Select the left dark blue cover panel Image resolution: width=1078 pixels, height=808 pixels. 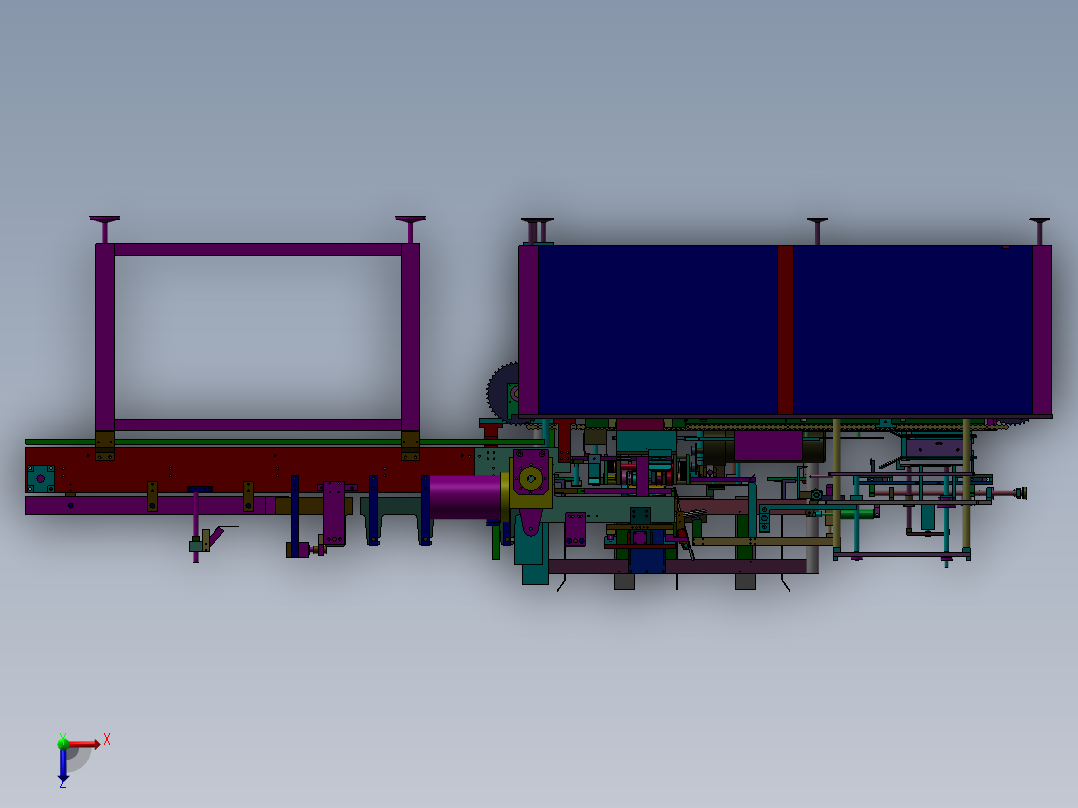click(x=657, y=330)
